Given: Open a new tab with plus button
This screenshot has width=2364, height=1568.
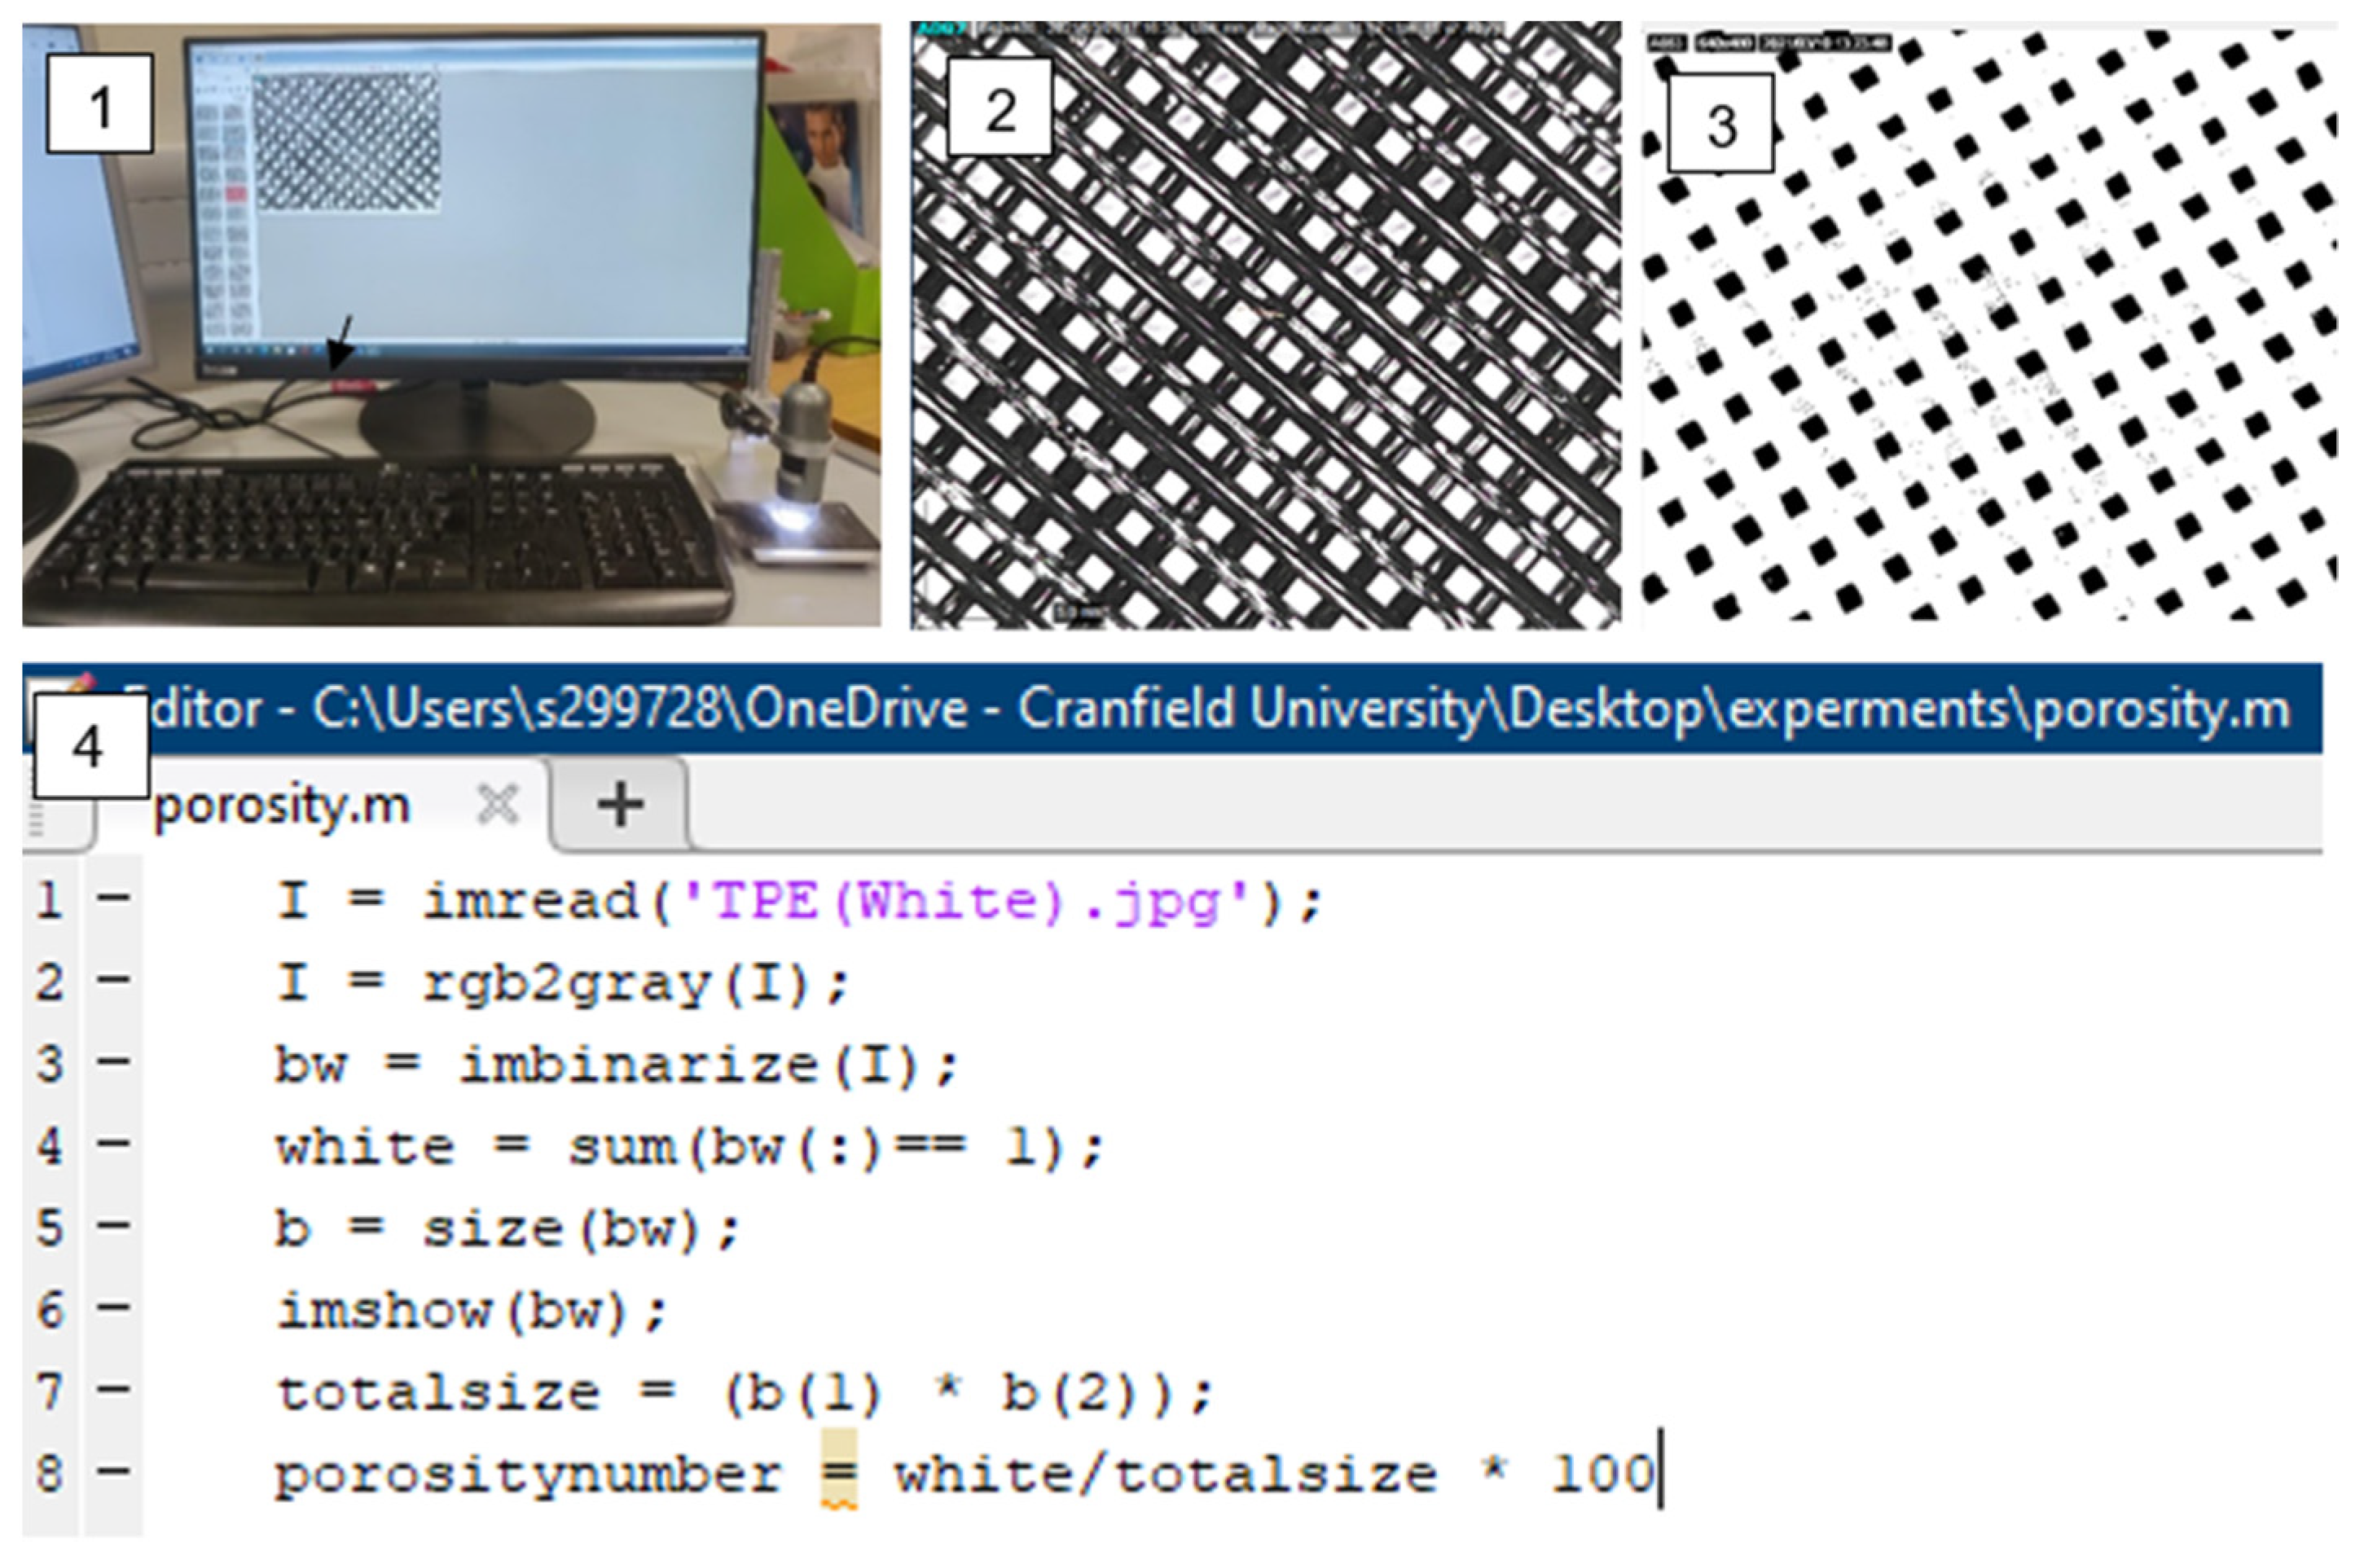Looking at the screenshot, I should 620,804.
